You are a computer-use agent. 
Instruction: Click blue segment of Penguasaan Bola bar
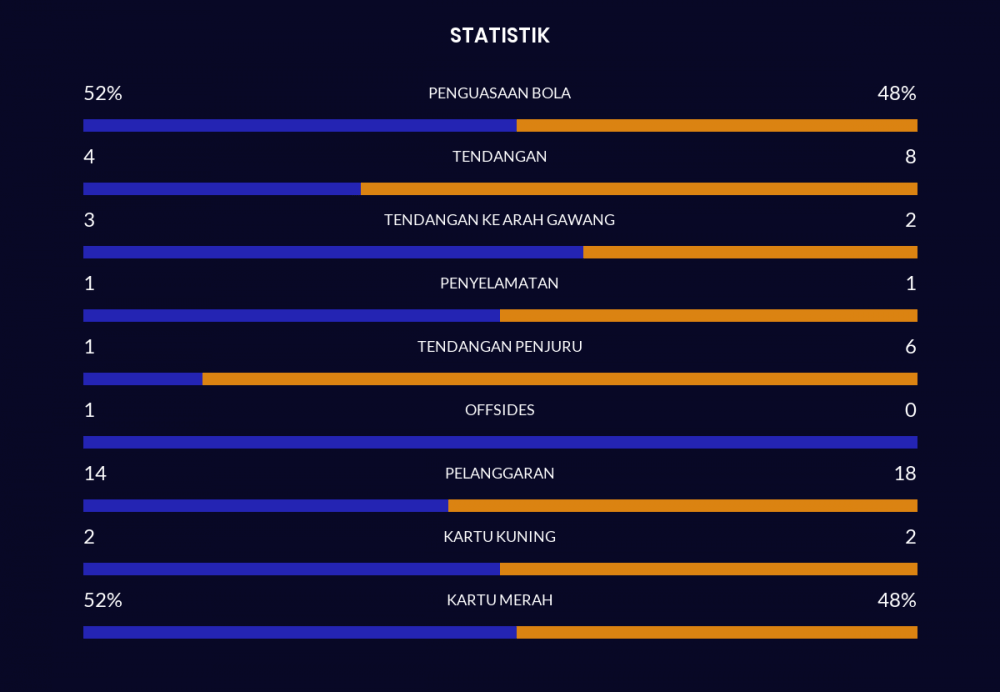point(300,126)
